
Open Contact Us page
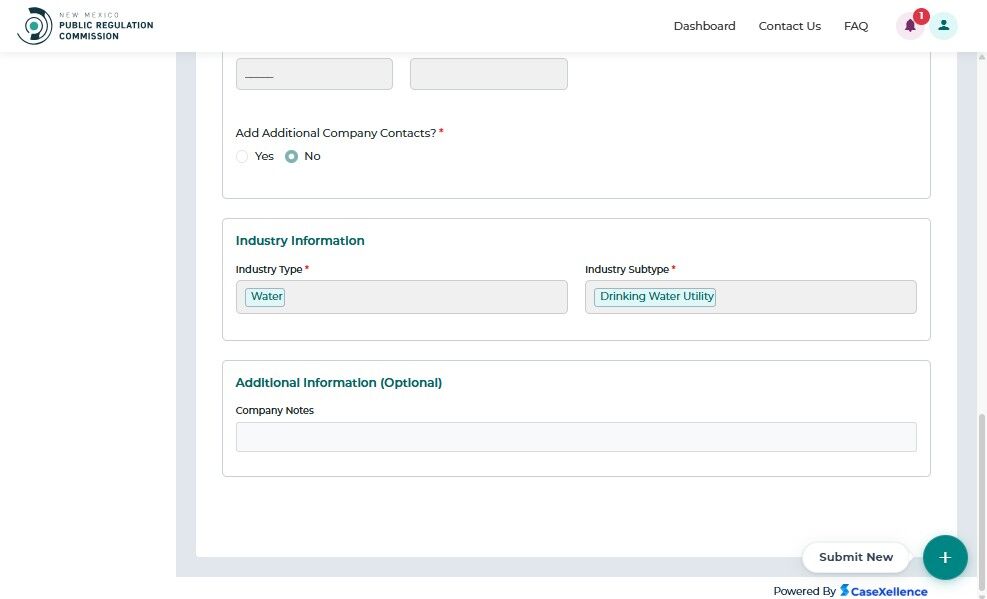(x=789, y=26)
